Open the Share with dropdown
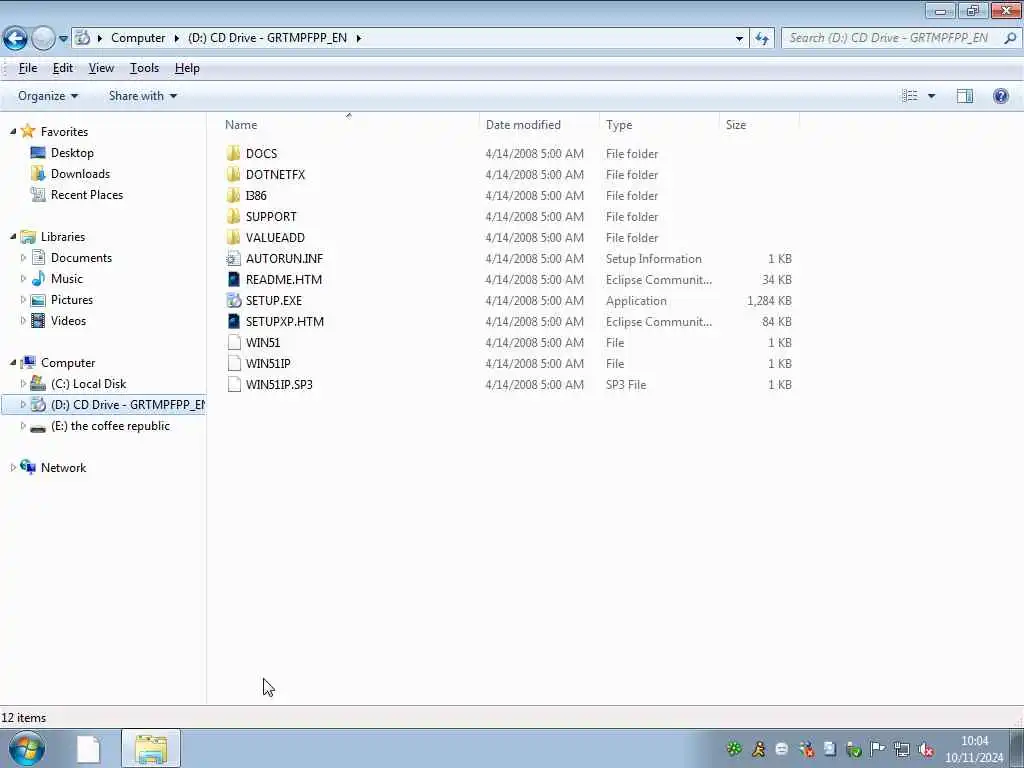Image resolution: width=1024 pixels, height=768 pixels. 142,96
